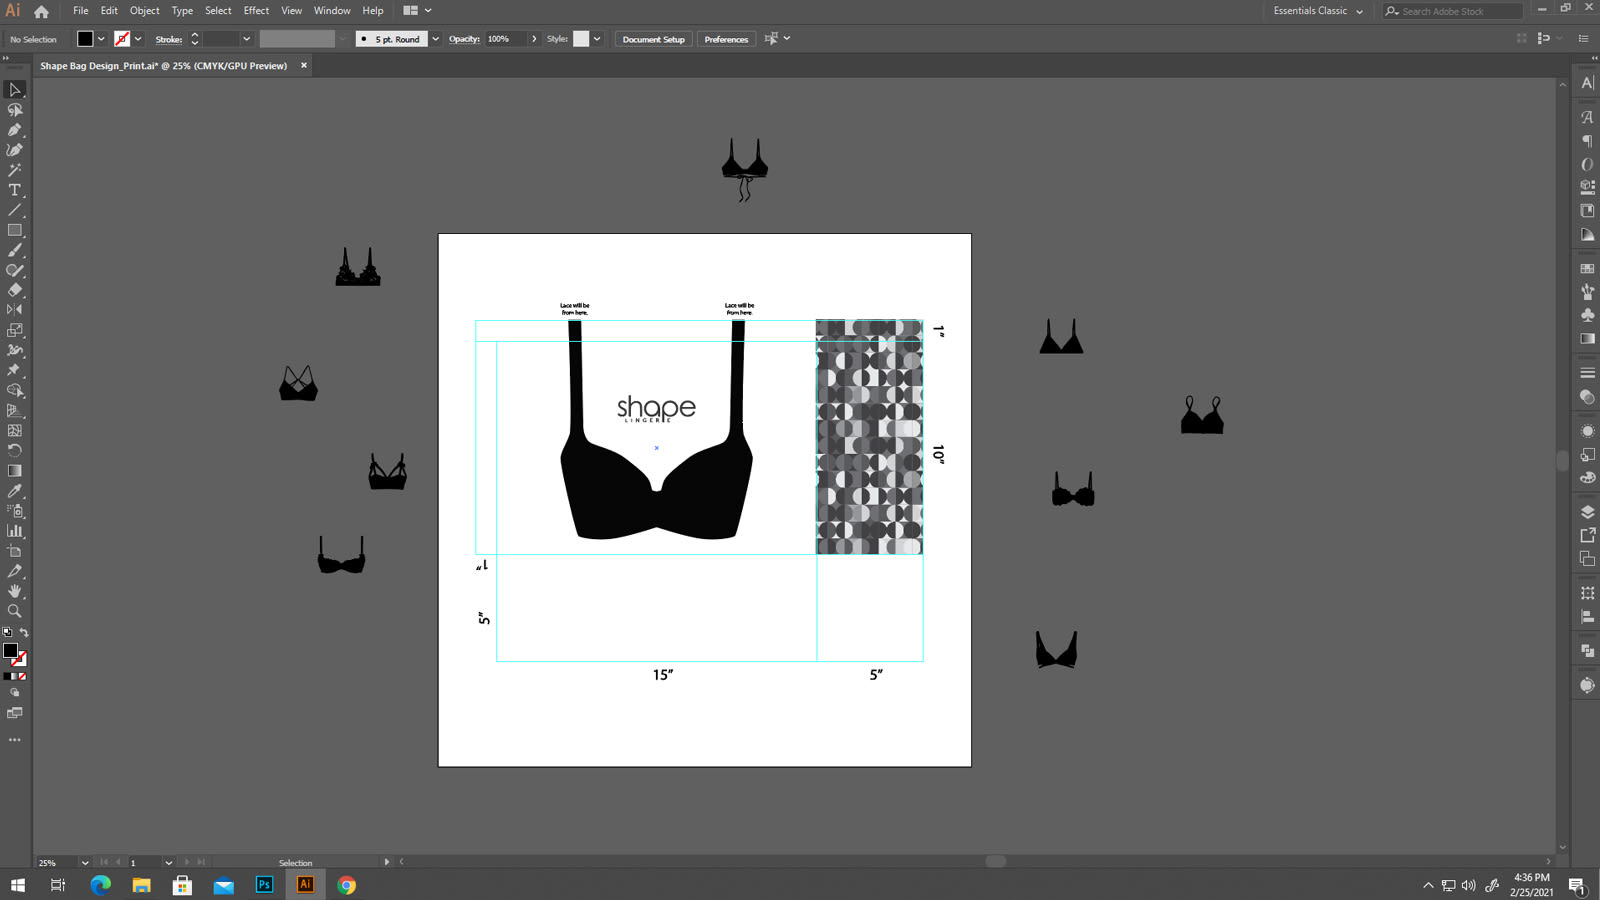The height and width of the screenshot is (900, 1600).
Task: Swap fill and stroke colors
Action: click(x=24, y=633)
